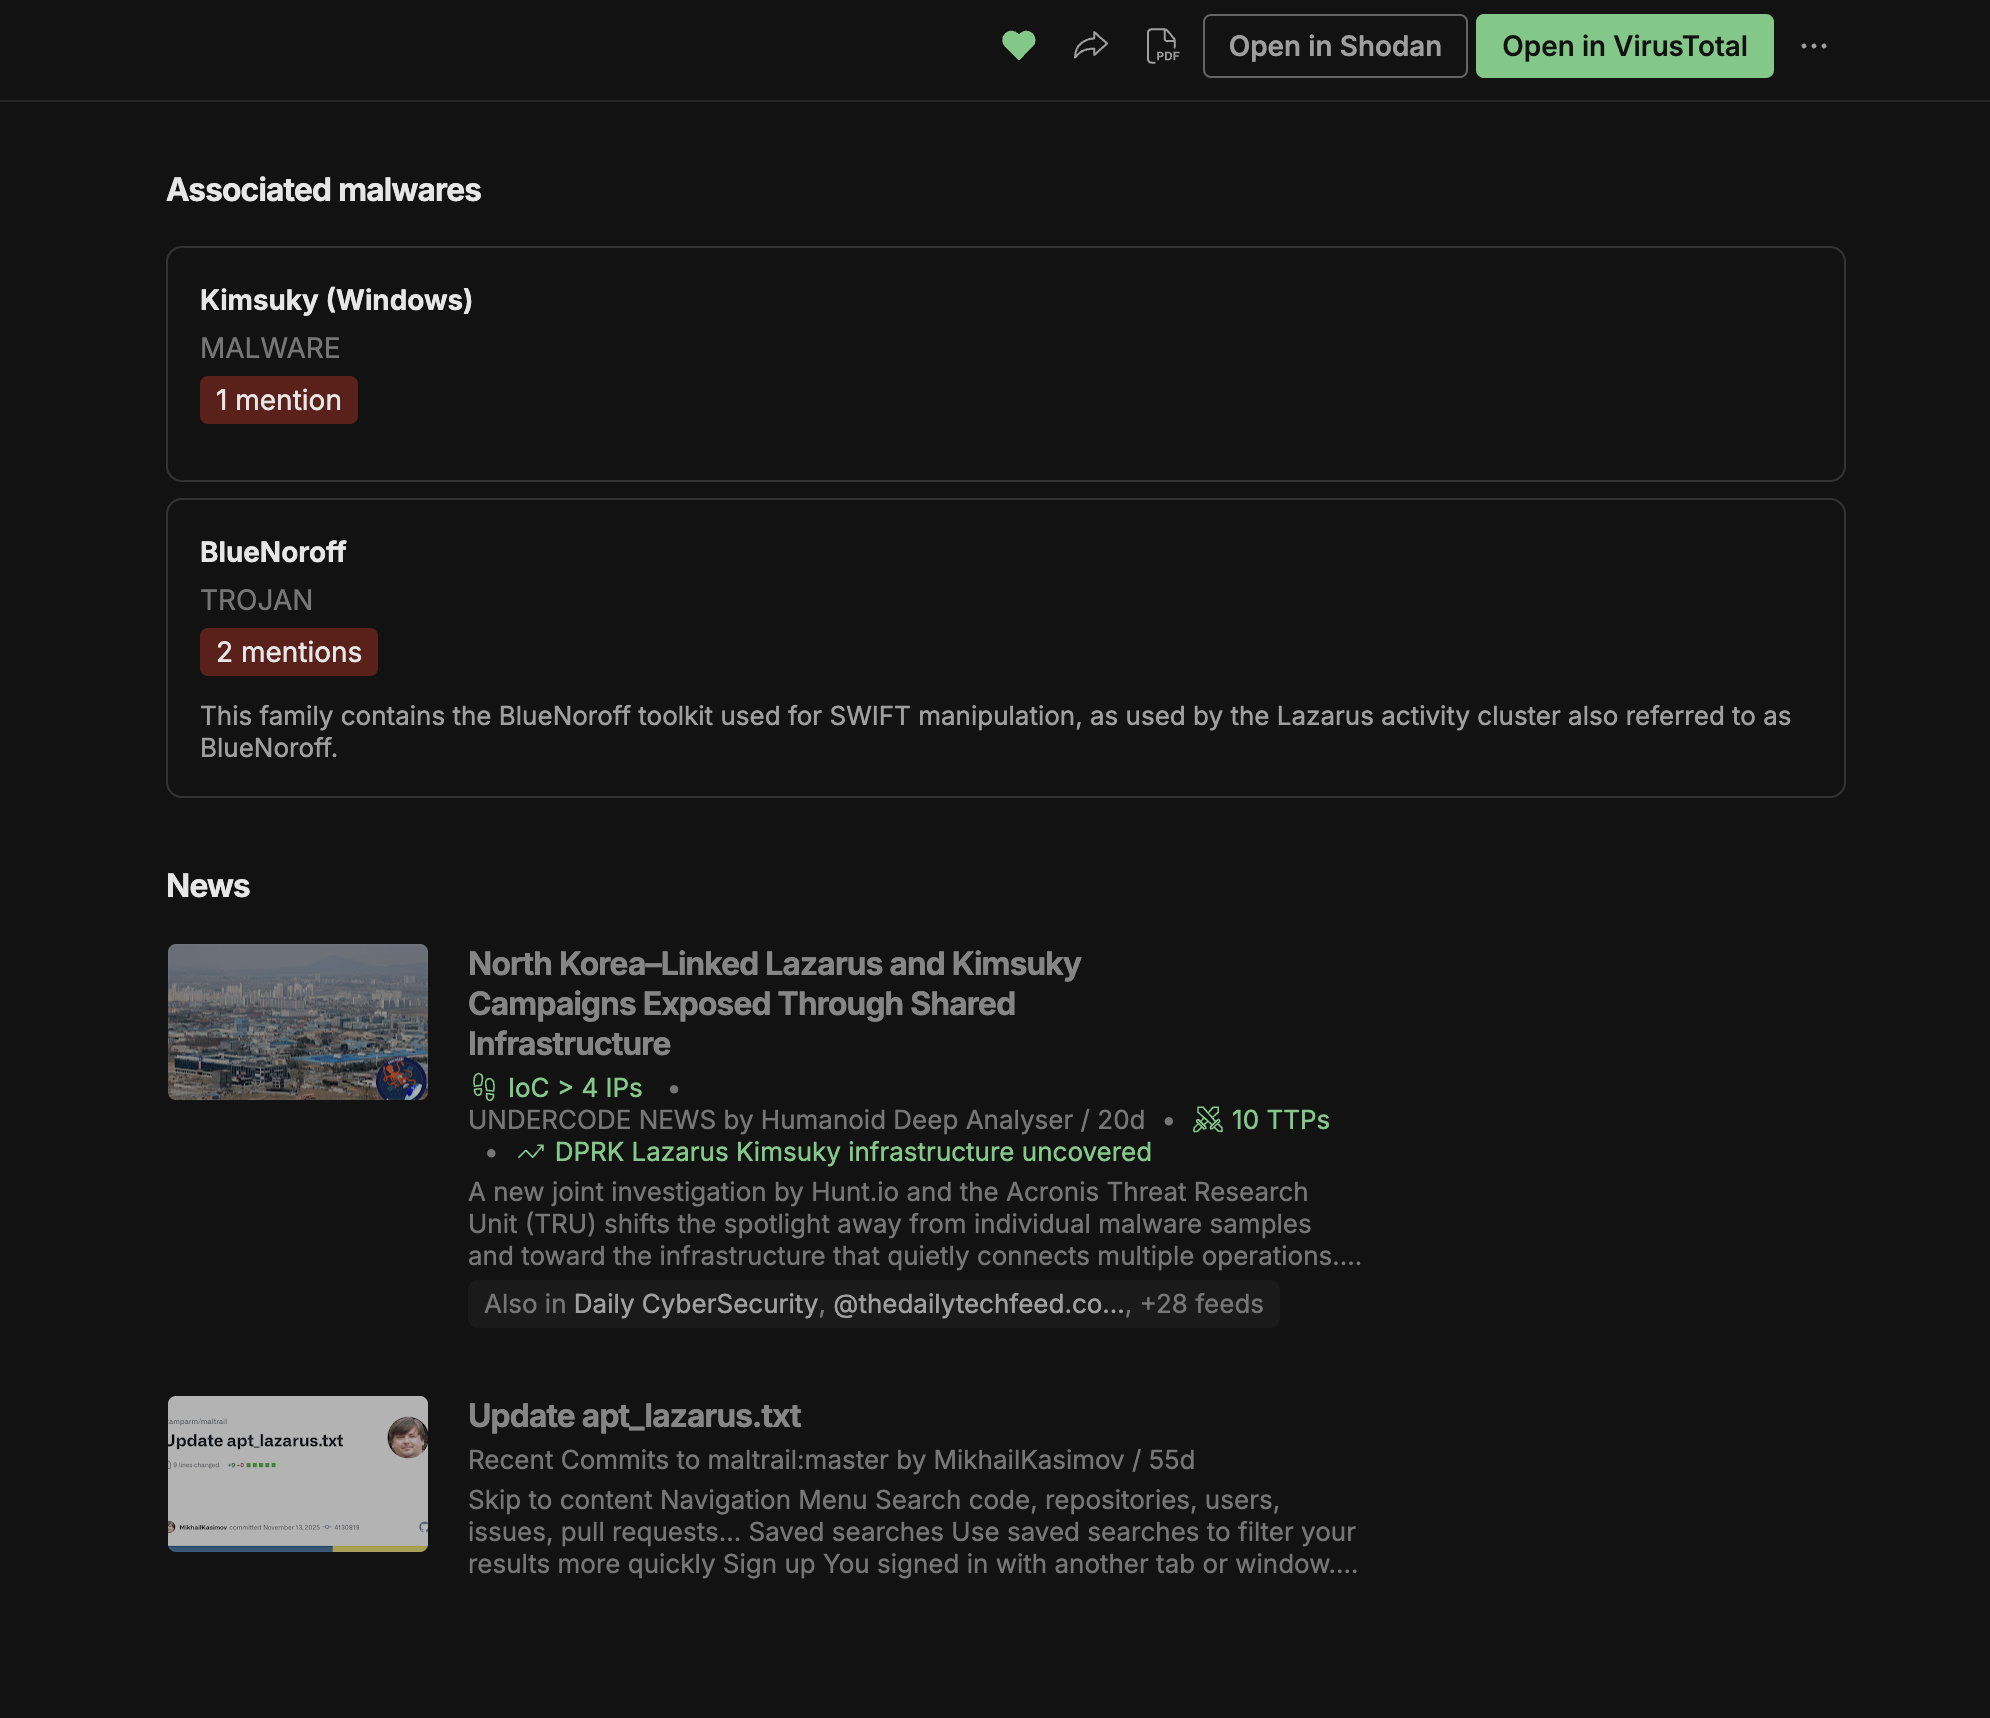1990x1718 pixels.
Task: Open North Korea–Linked Lazarus article headline
Action: coord(773,1003)
